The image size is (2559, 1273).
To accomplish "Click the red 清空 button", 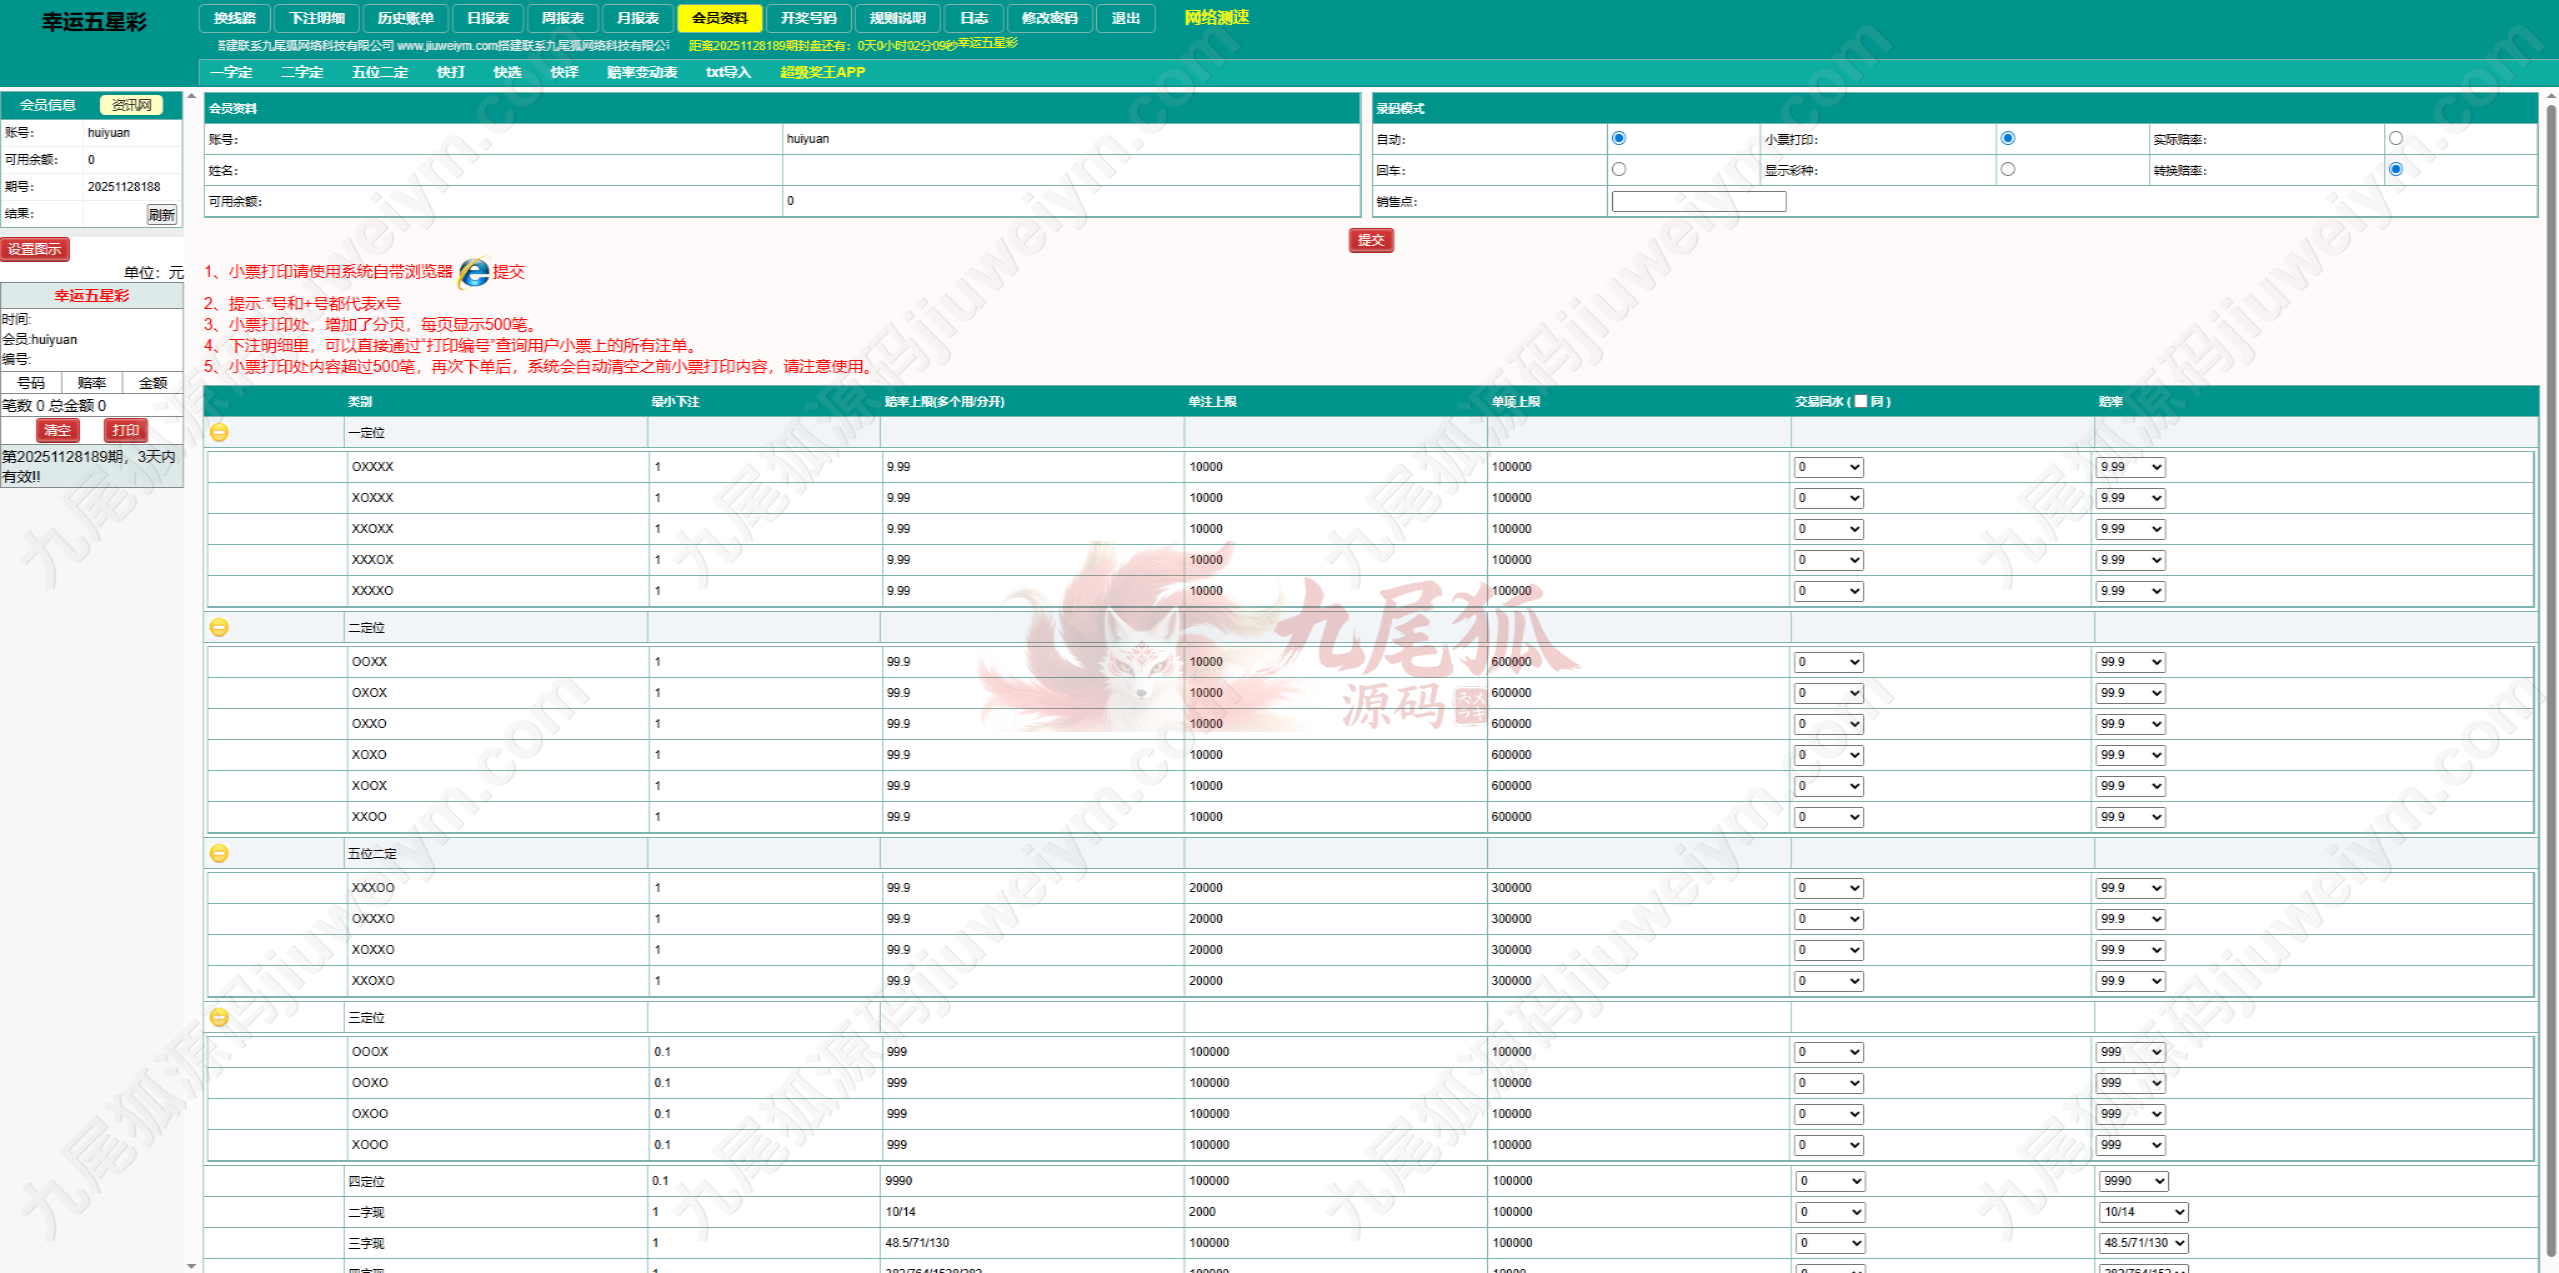I will pos(57,430).
